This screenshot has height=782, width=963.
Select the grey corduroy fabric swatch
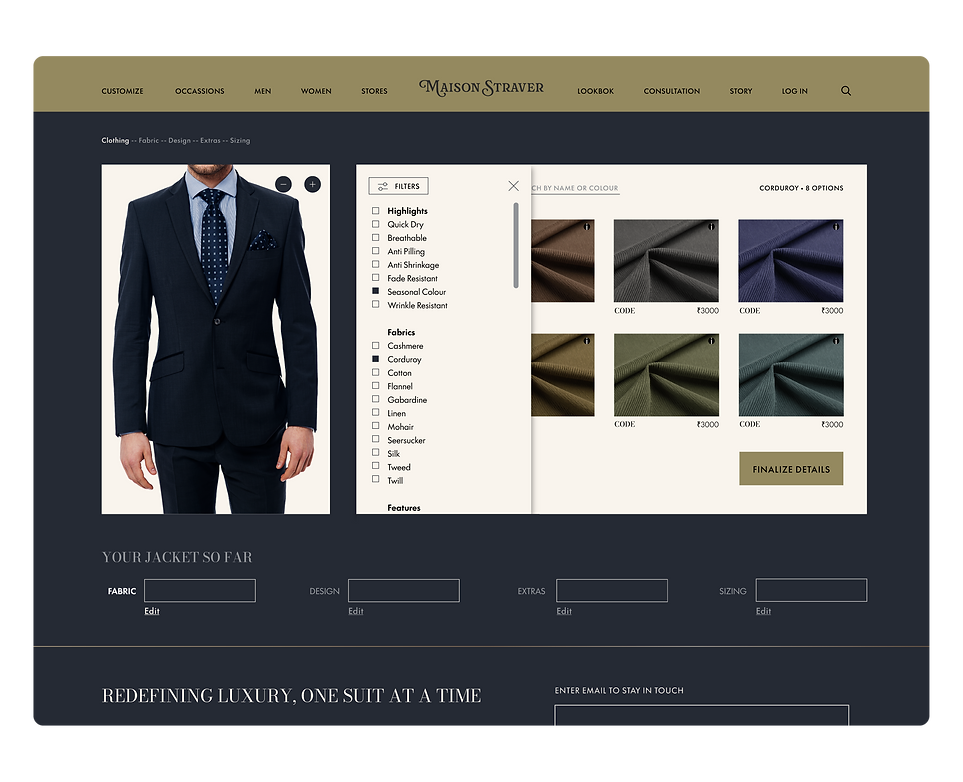pos(666,260)
